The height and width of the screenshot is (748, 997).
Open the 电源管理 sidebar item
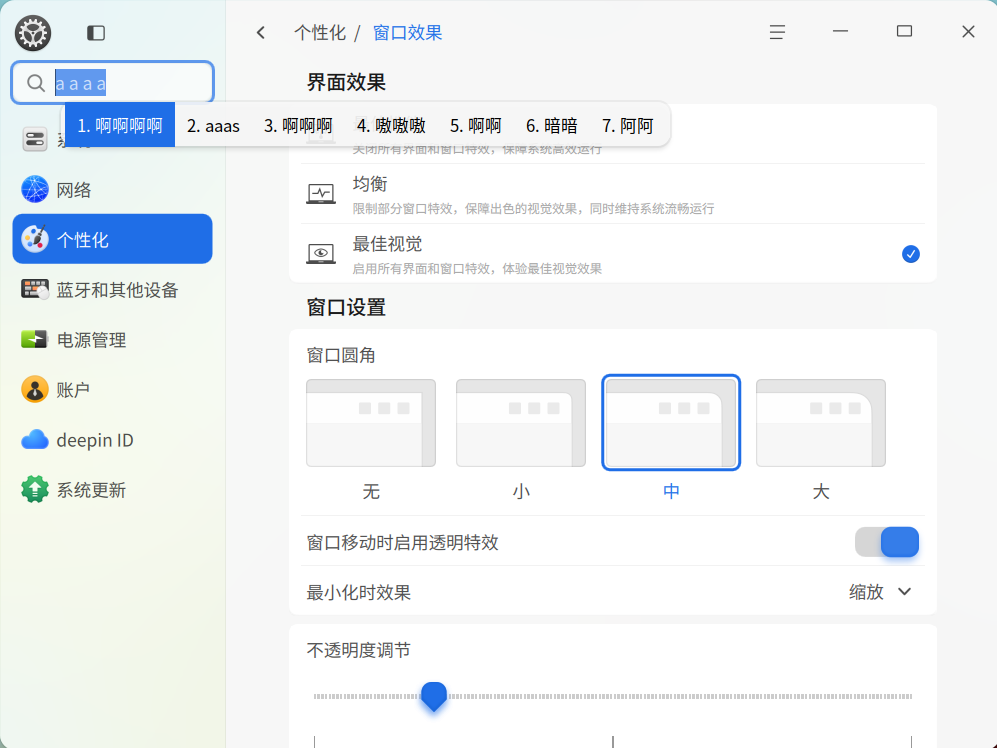coord(113,340)
